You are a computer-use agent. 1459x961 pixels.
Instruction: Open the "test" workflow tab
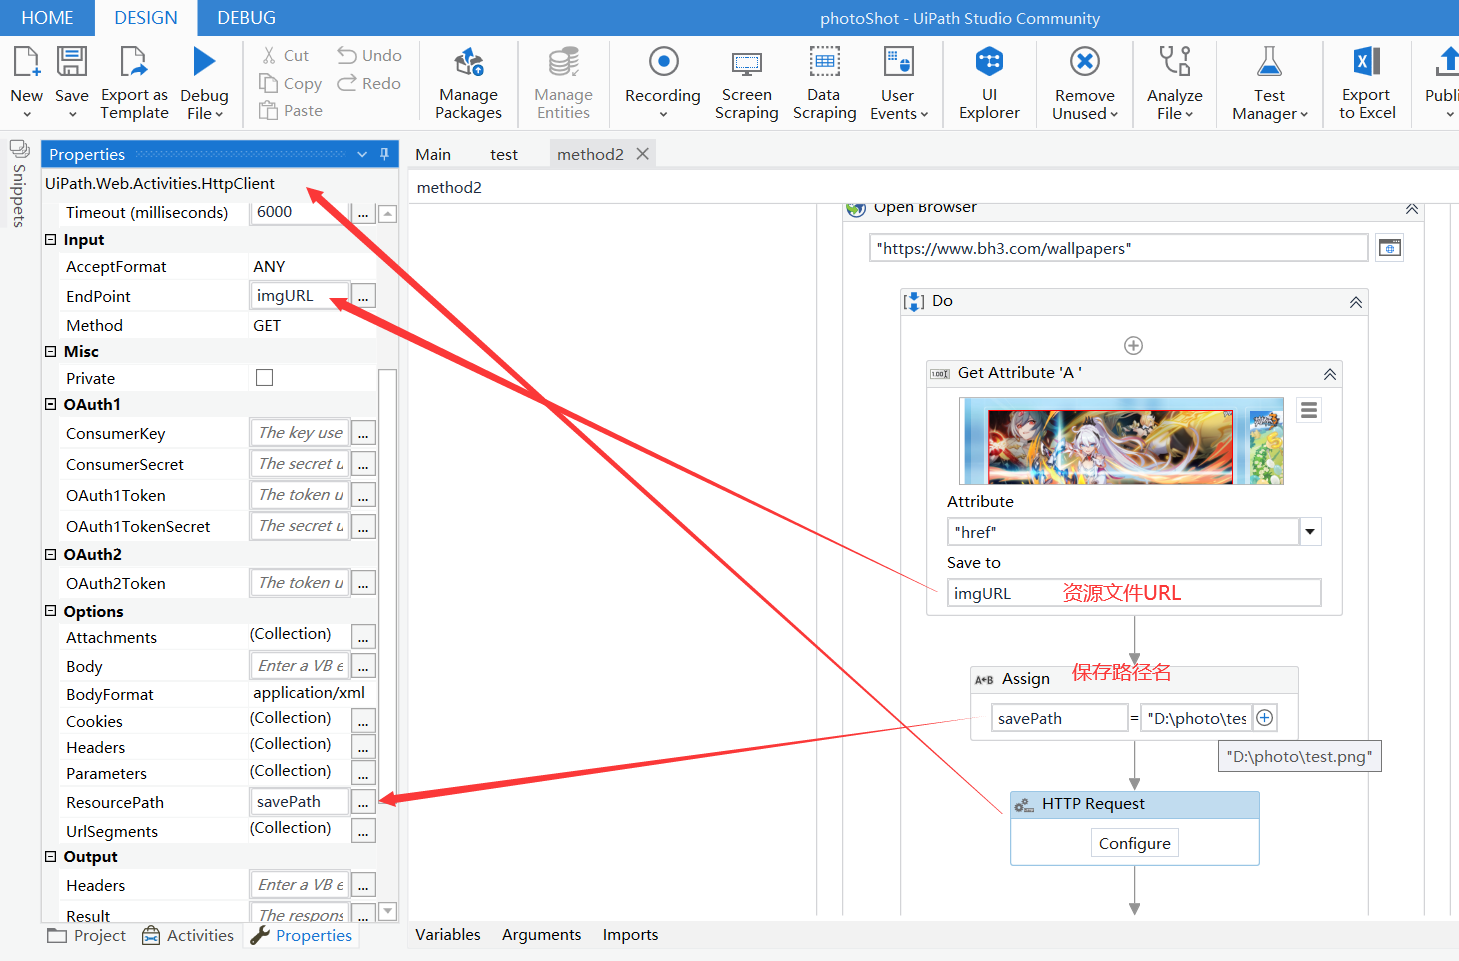[x=504, y=154]
